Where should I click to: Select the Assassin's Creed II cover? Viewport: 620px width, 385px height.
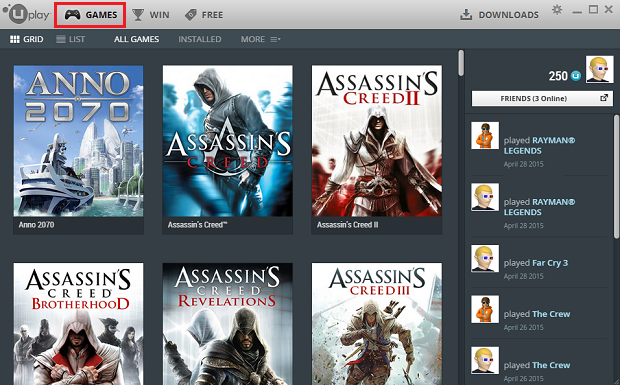click(377, 141)
